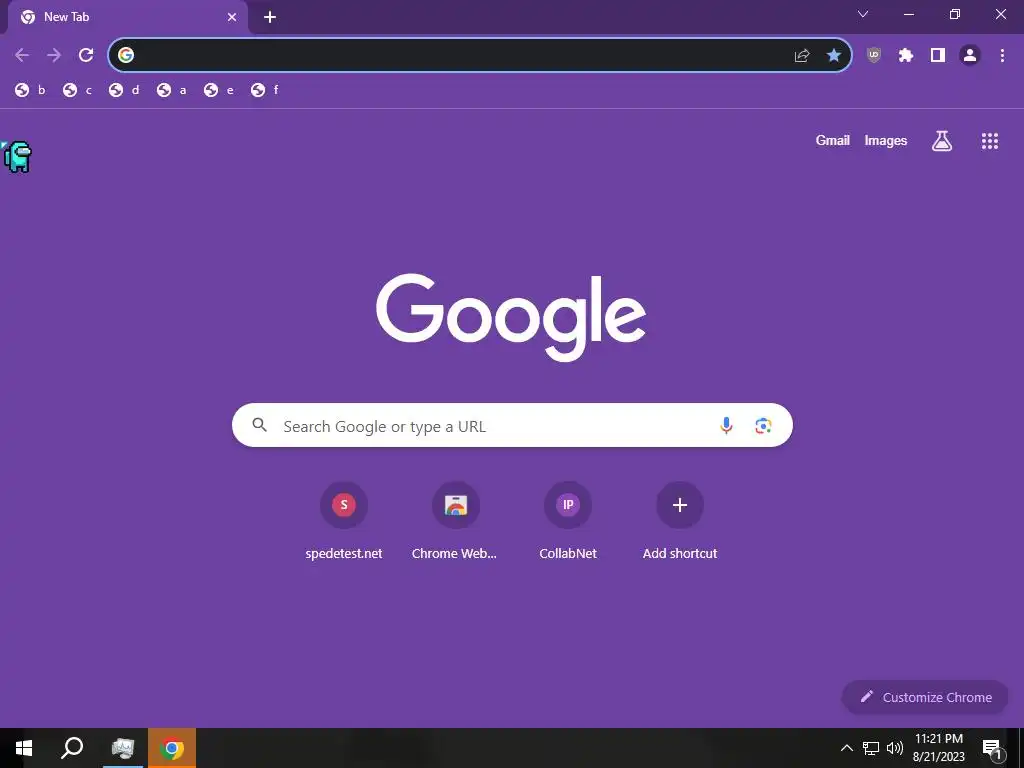
Task: Open bookmark e in the bookmarks bar
Action: [219, 90]
